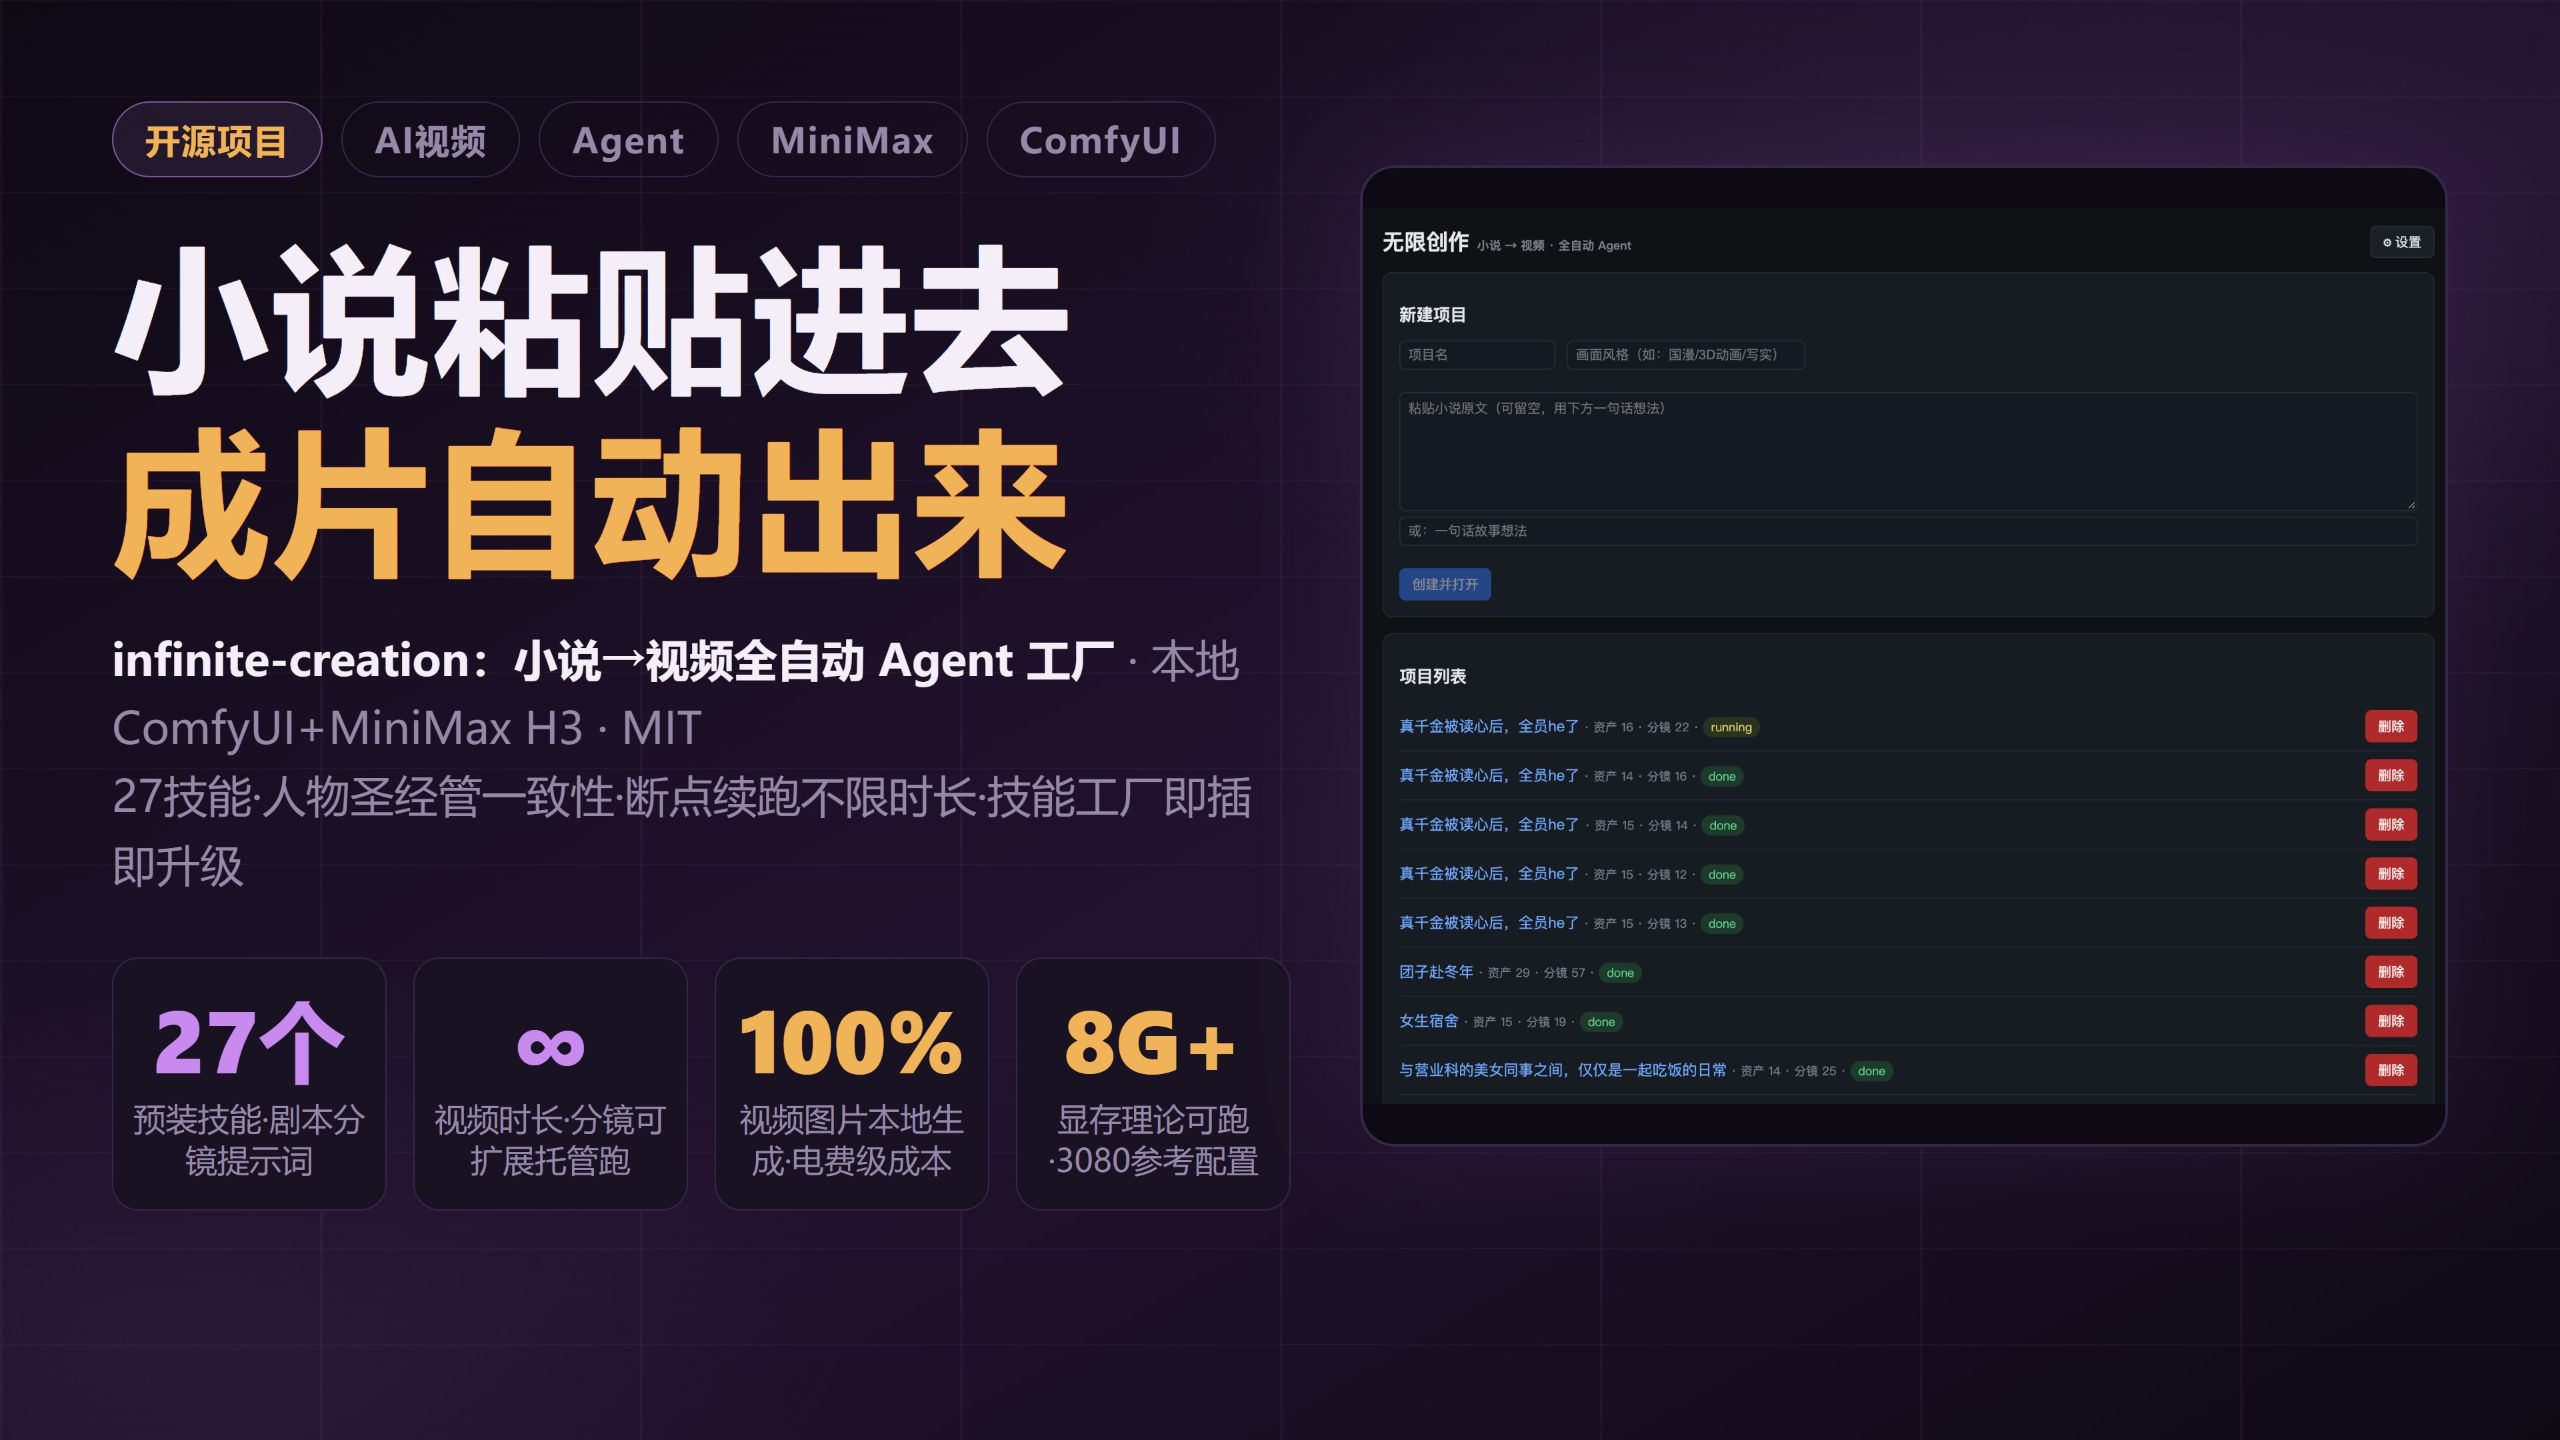Click the resize grip of the novel text area
Image resolution: width=2560 pixels, height=1440 pixels.
pos(2411,505)
